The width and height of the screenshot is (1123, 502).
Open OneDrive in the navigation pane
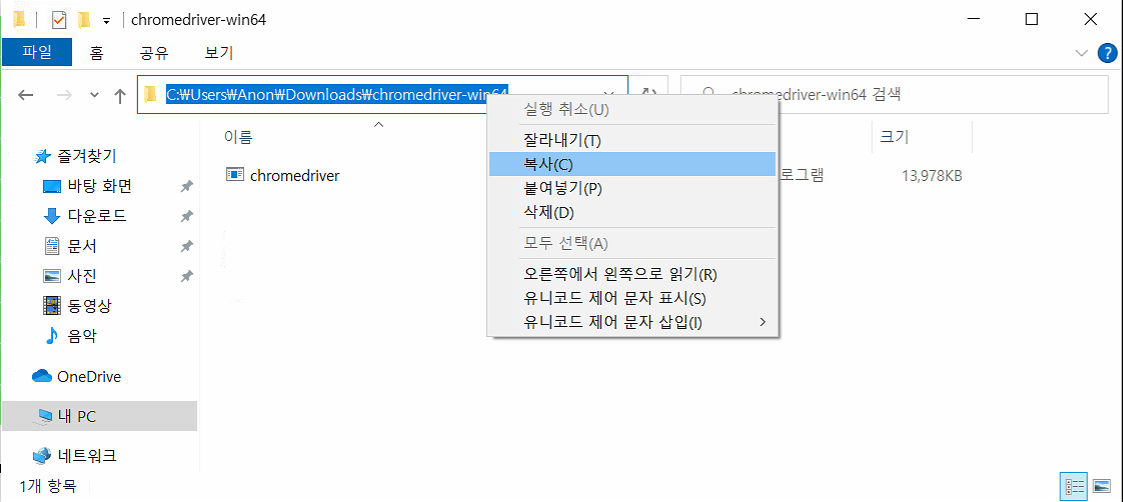[88, 377]
